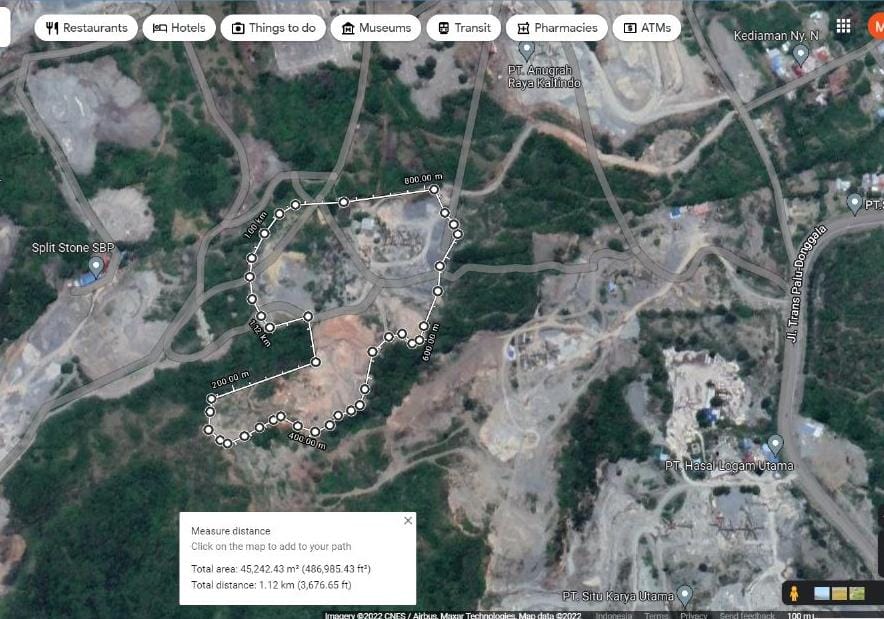Open the Terms link in footer
This screenshot has height=619, width=884.
656,615
